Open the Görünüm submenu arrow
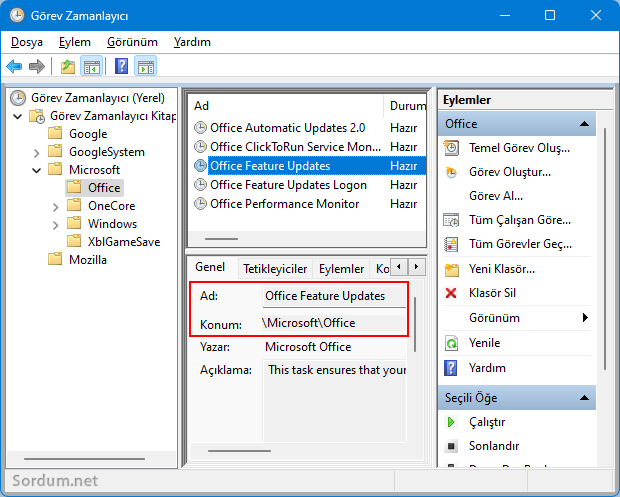This screenshot has height=497, width=620. point(585,317)
